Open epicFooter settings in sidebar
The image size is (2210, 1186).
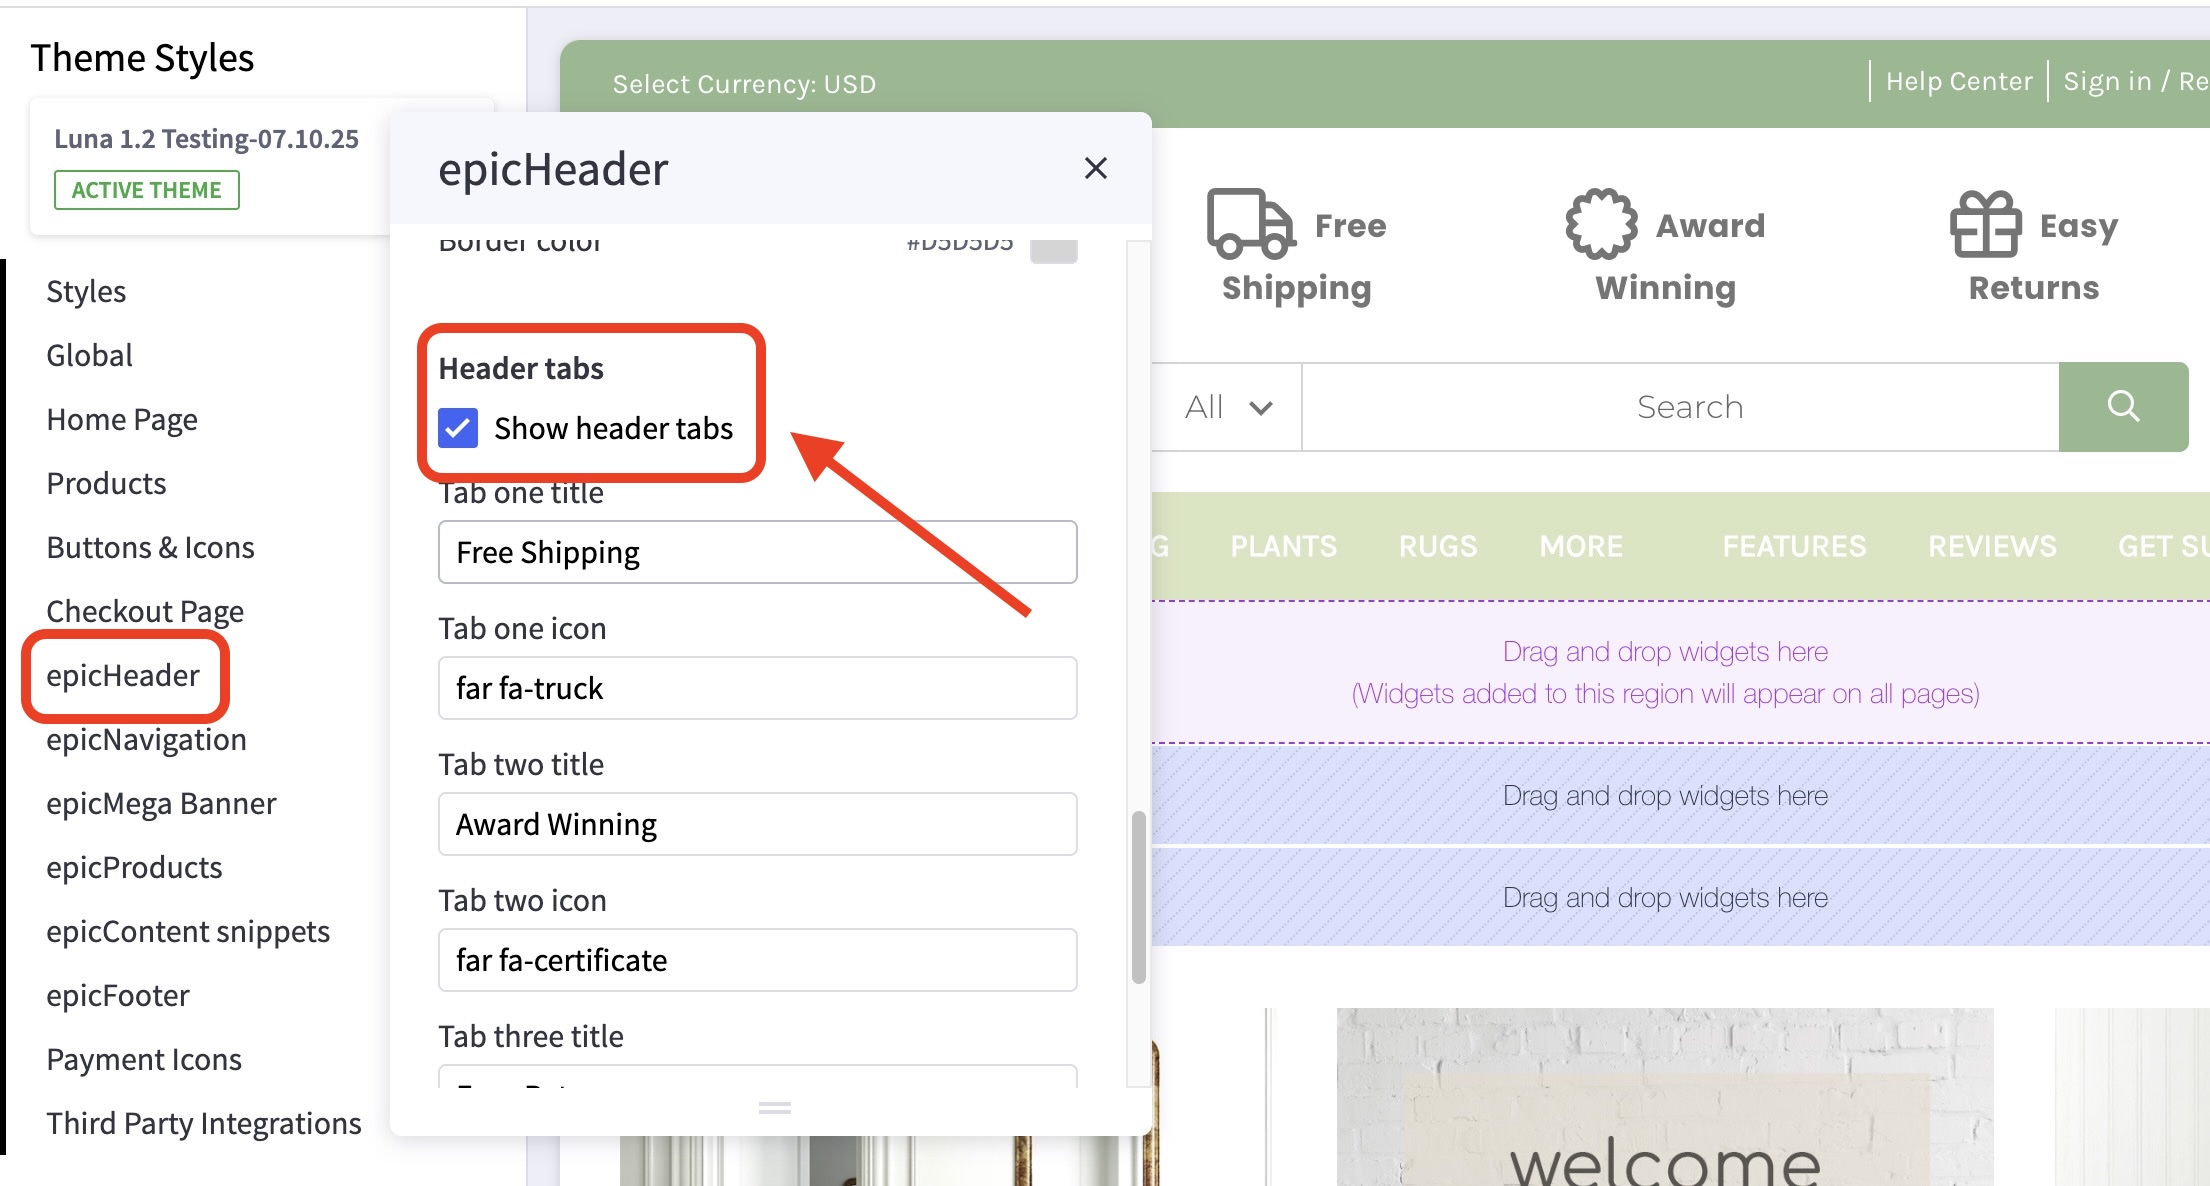click(117, 994)
